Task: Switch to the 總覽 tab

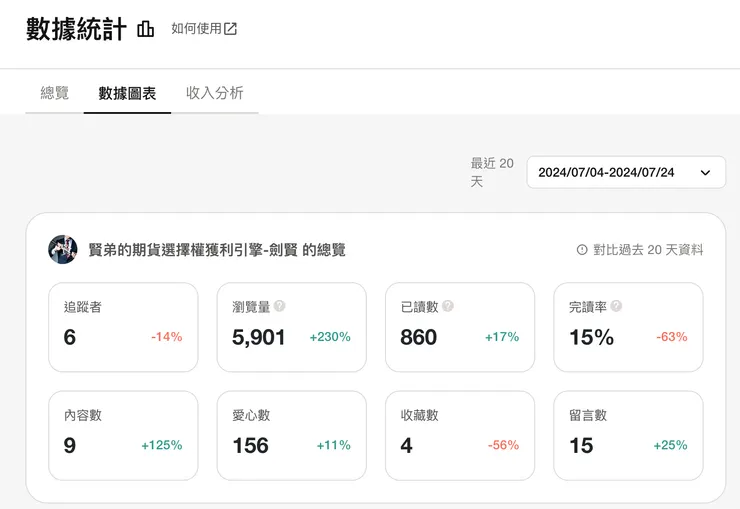Action: click(x=55, y=93)
